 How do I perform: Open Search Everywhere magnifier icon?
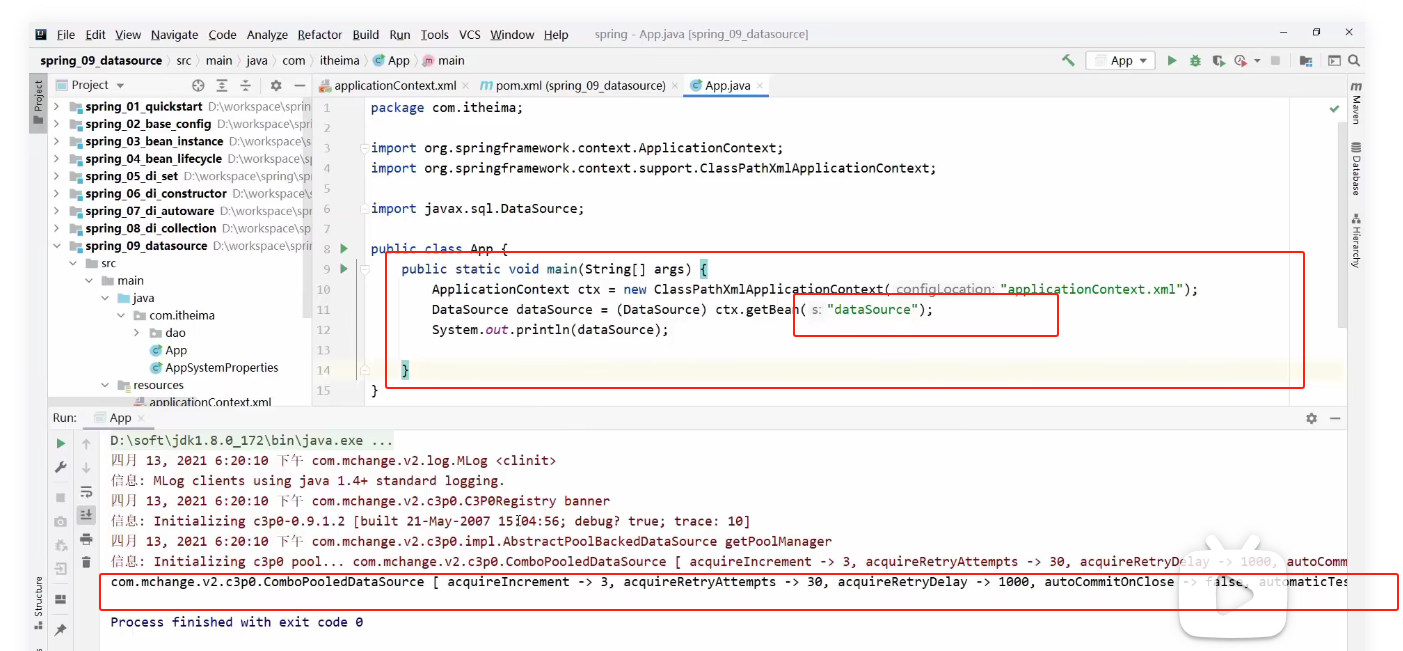pos(1354,60)
